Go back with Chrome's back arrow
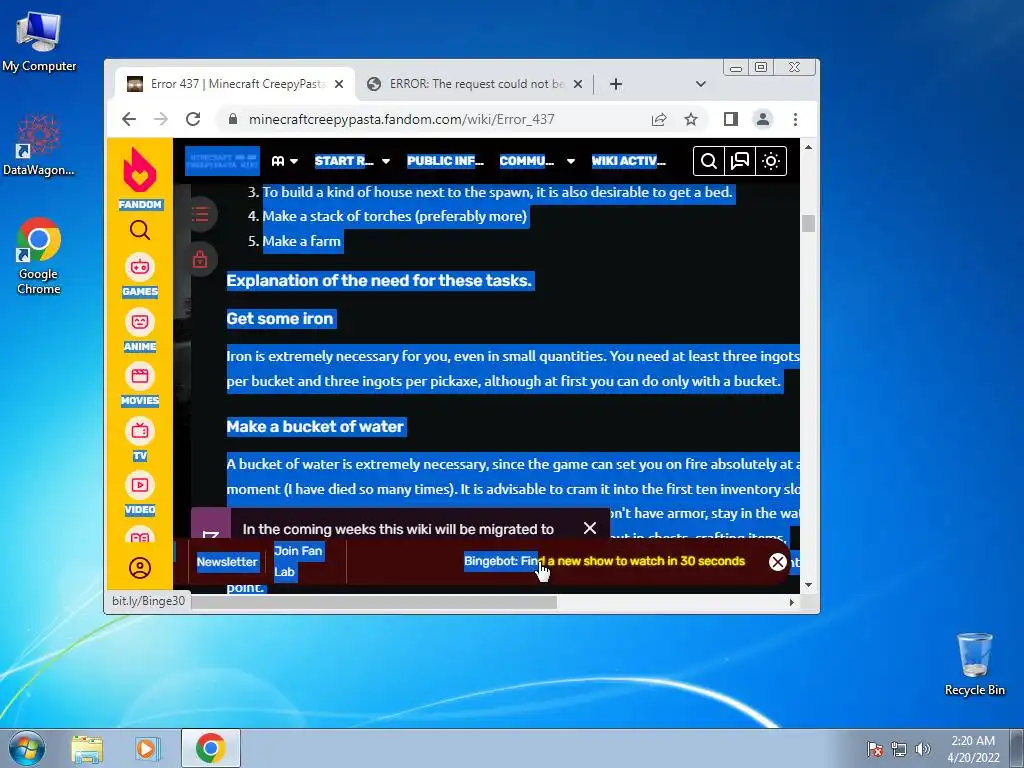Image resolution: width=1024 pixels, height=768 pixels. click(x=129, y=119)
